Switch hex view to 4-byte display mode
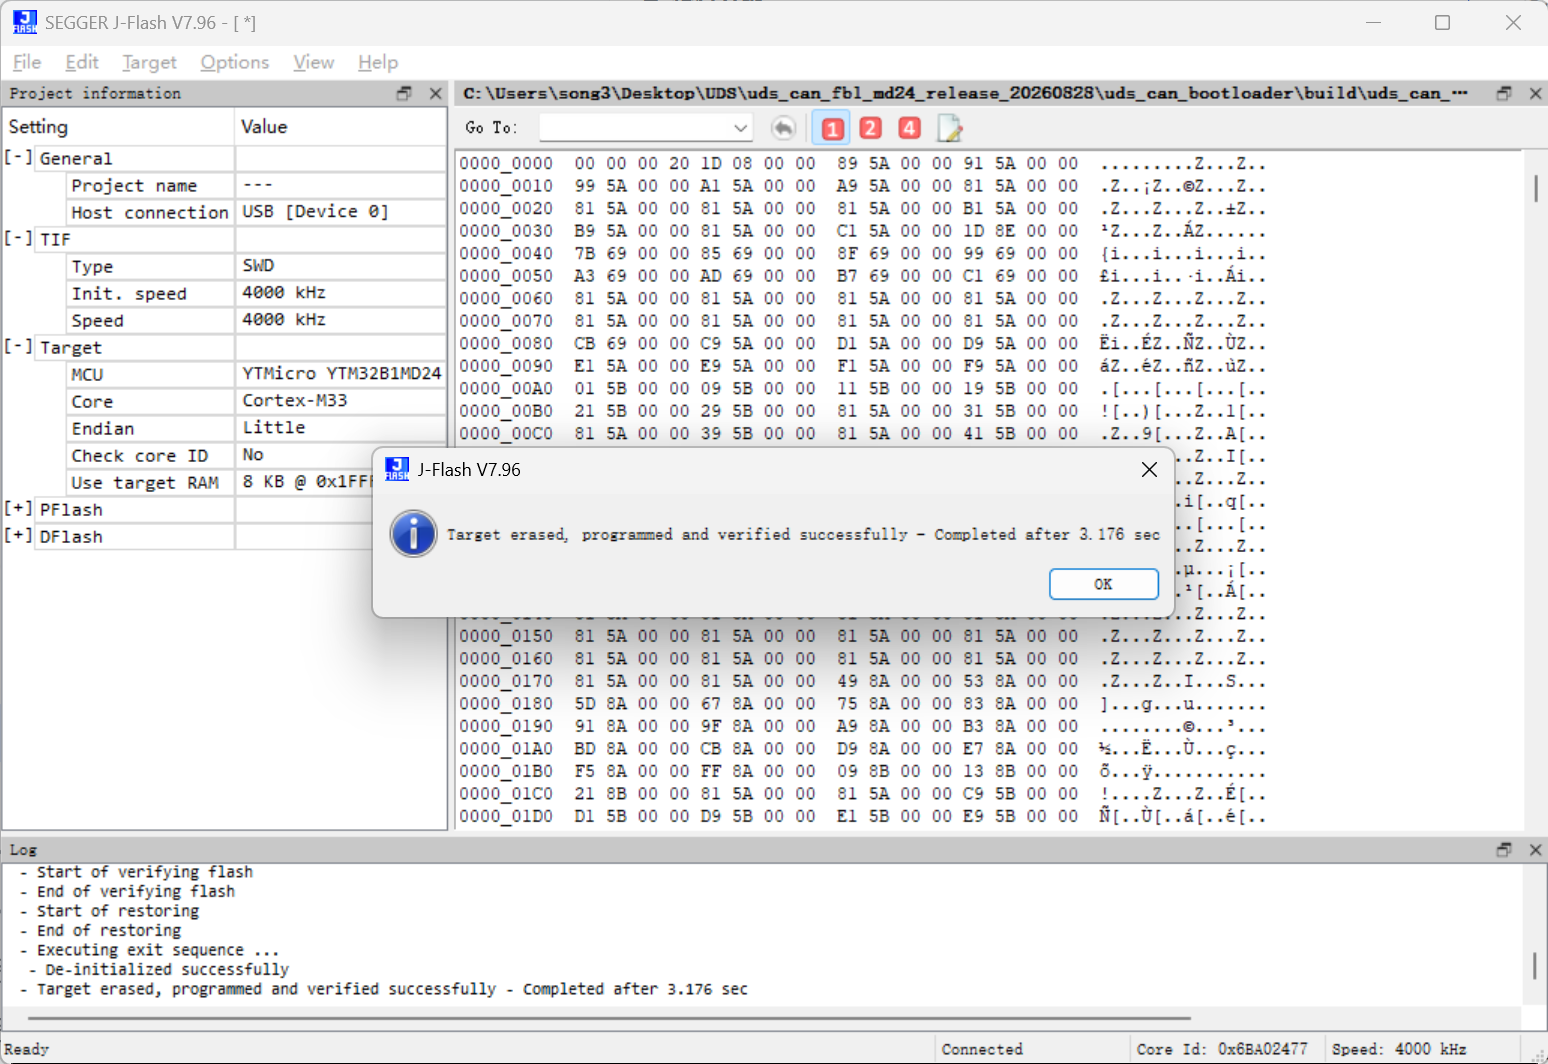 click(909, 128)
